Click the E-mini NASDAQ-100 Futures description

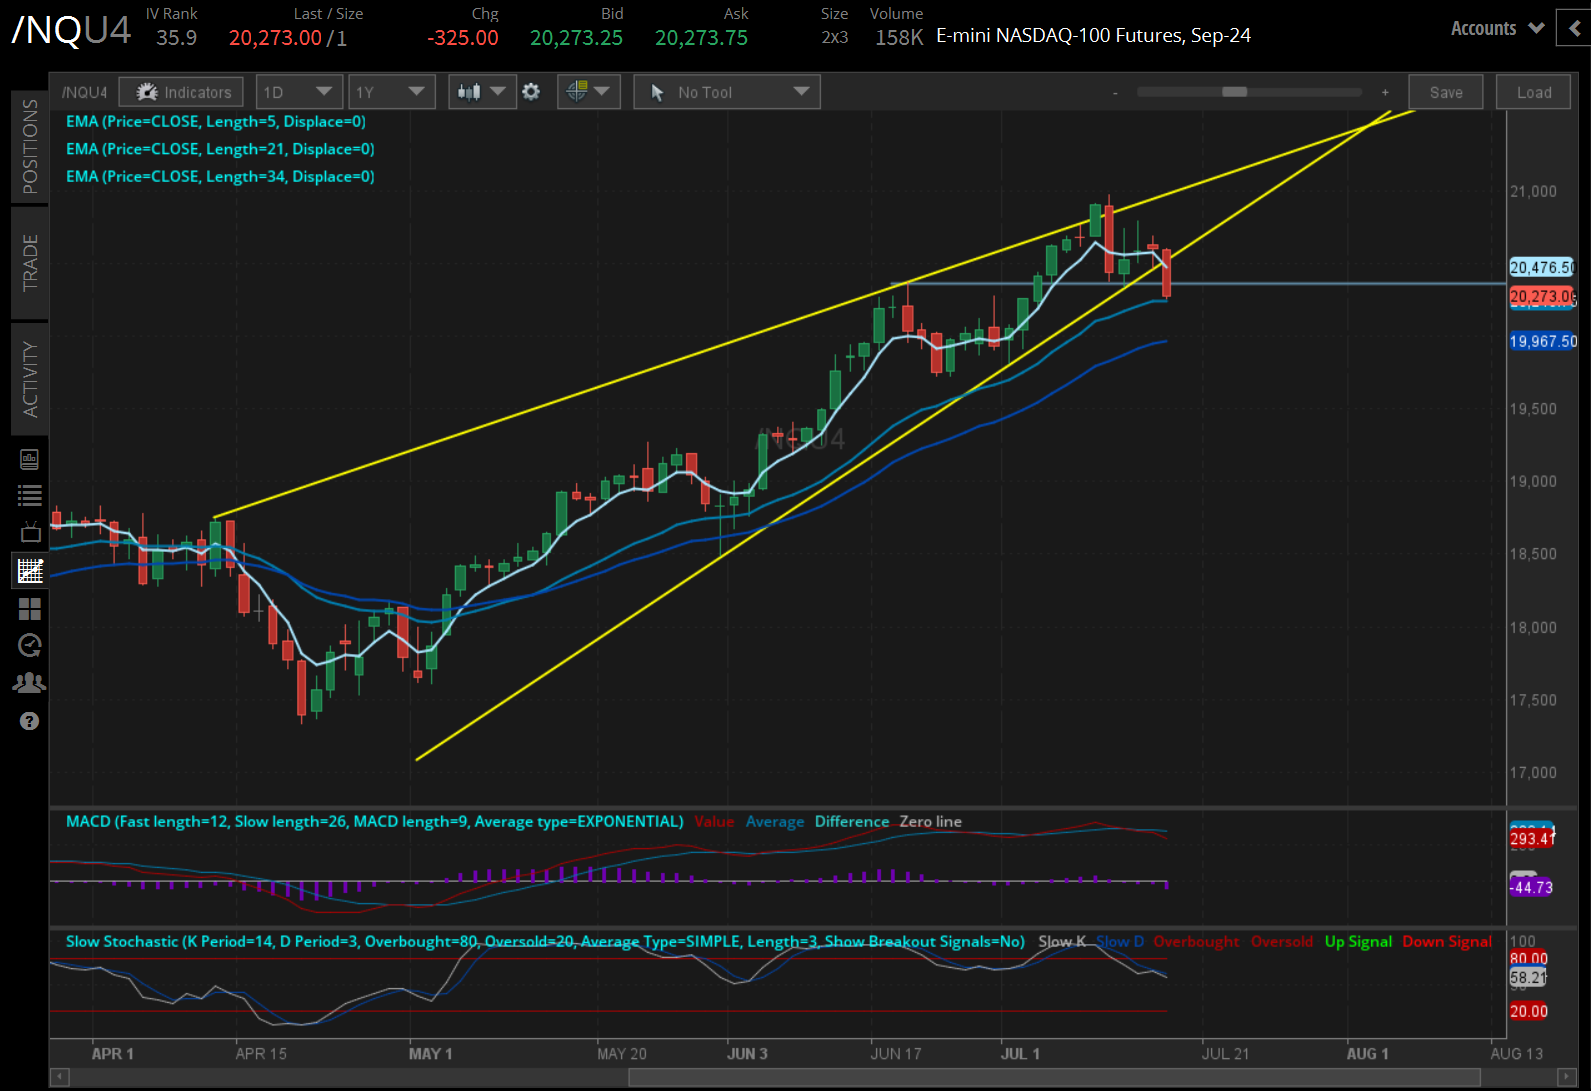(1093, 36)
